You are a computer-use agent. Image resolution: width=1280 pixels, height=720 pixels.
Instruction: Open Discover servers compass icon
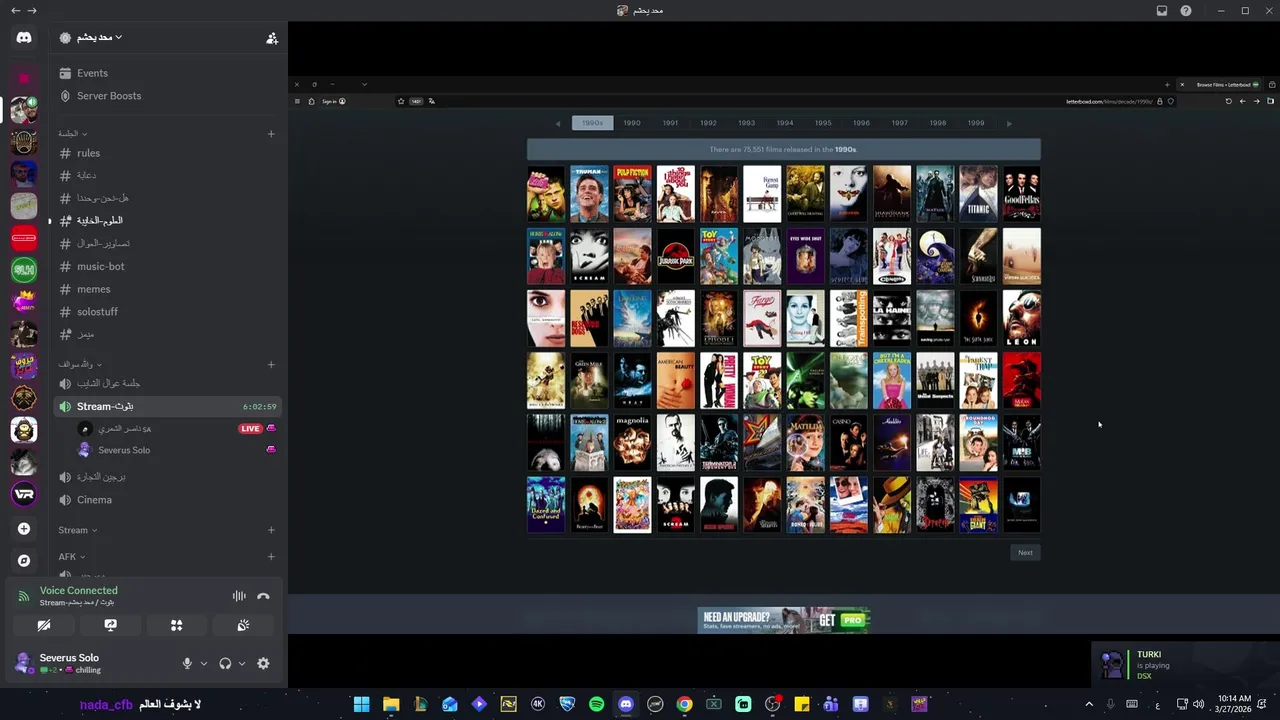point(24,561)
